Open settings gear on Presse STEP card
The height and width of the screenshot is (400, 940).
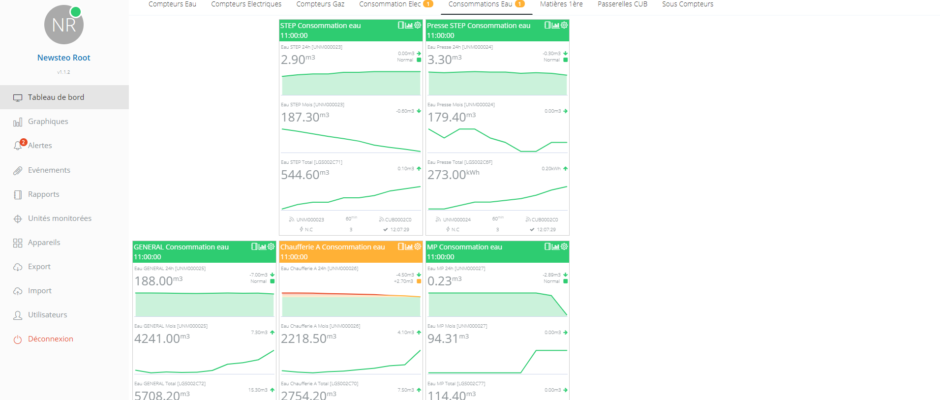click(565, 25)
